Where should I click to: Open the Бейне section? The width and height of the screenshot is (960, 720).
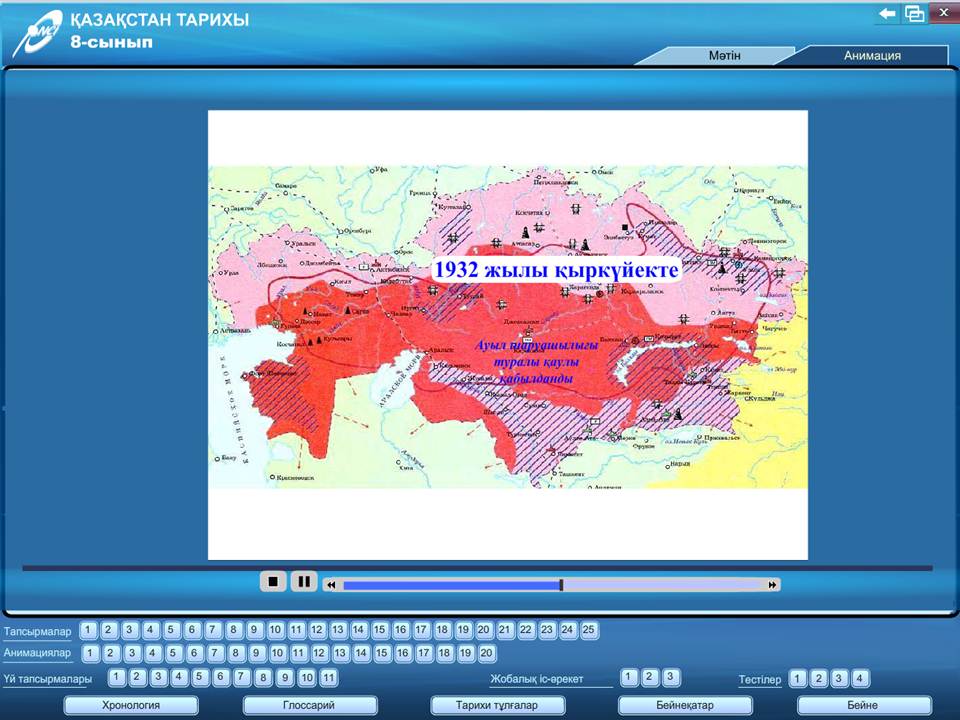click(x=863, y=705)
